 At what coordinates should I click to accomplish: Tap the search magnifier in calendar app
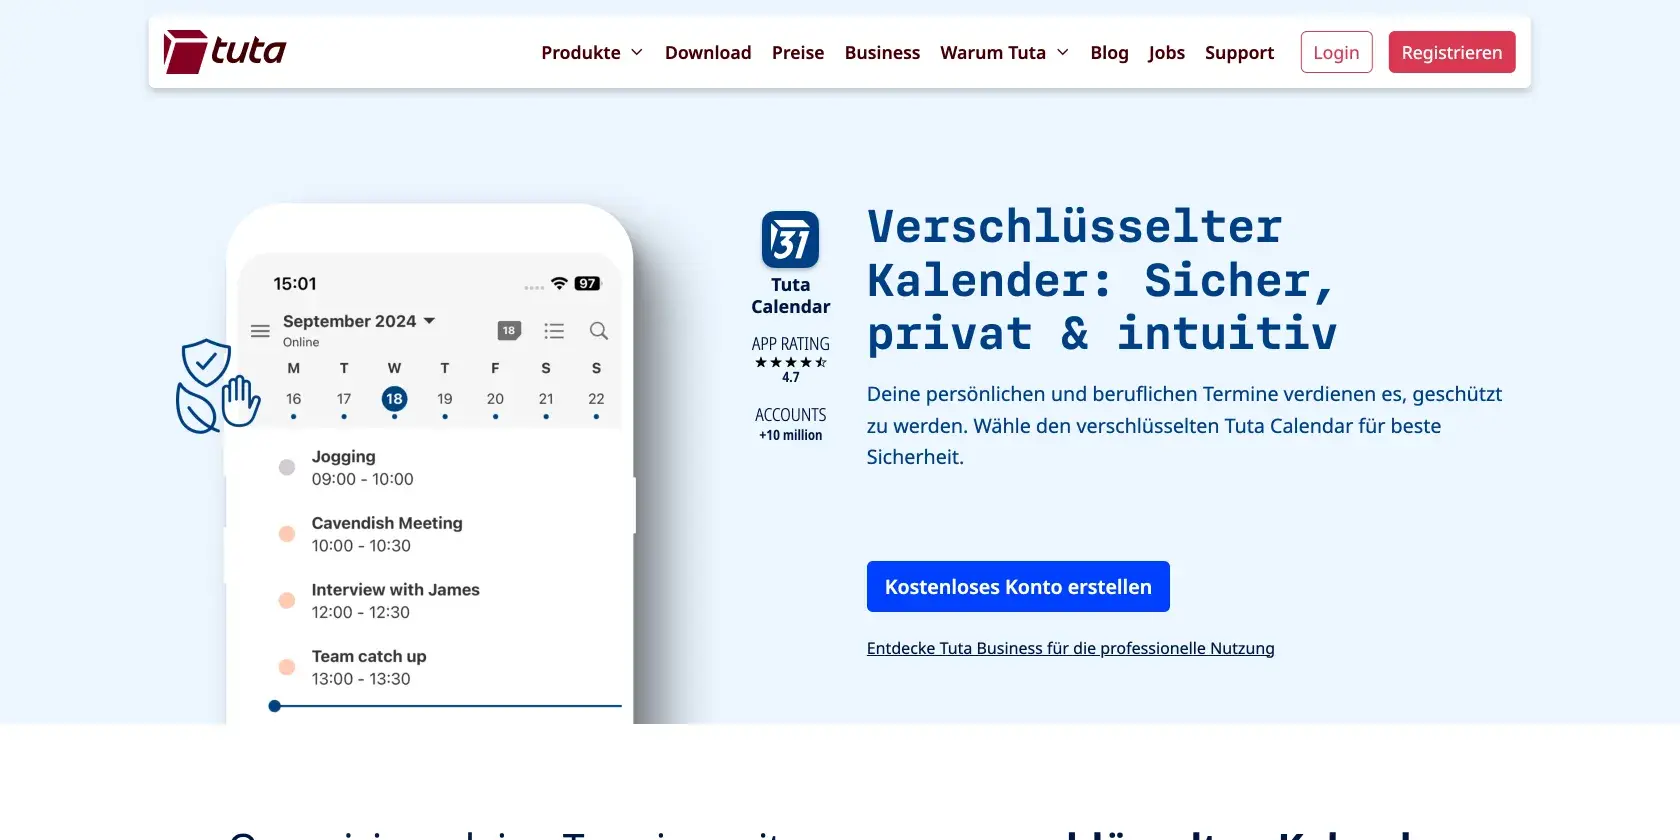(599, 331)
